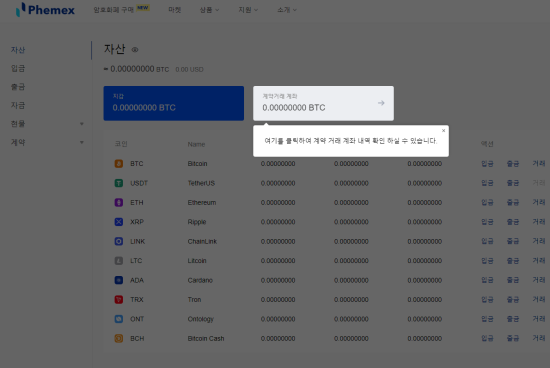Click 입금 link for ETH row
Image resolution: width=550 pixels, height=368 pixels.
click(487, 202)
